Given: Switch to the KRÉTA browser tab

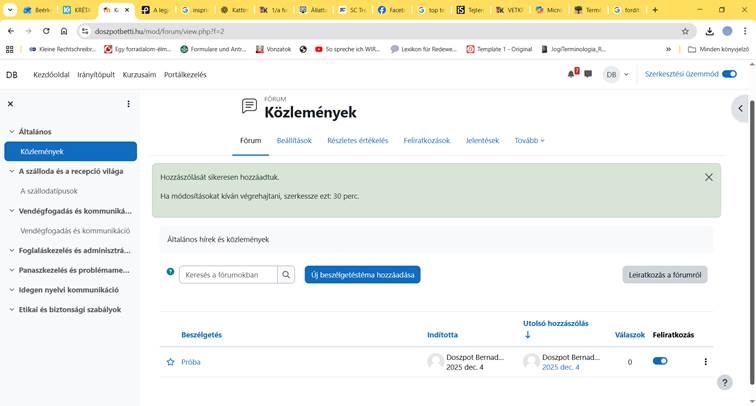Looking at the screenshot, I should pyautogui.click(x=77, y=10).
